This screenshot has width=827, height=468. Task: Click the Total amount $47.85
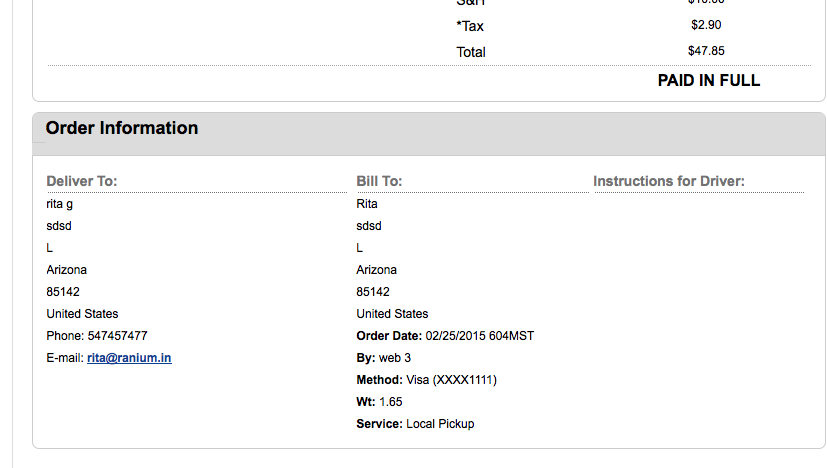(706, 51)
